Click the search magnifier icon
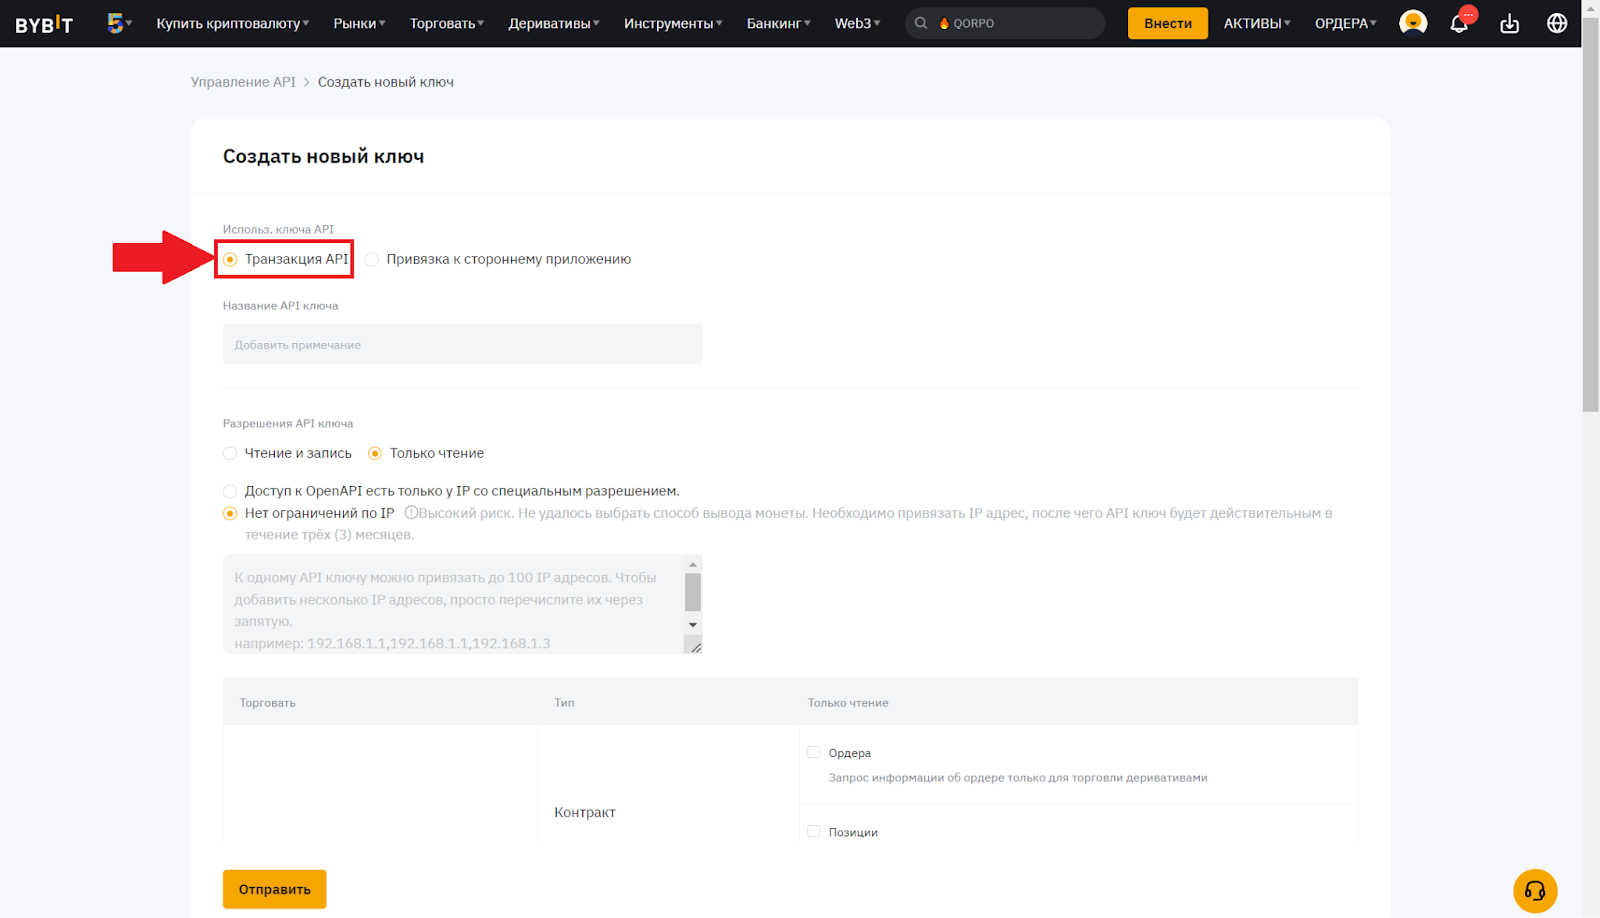The height and width of the screenshot is (918, 1600). tap(921, 23)
